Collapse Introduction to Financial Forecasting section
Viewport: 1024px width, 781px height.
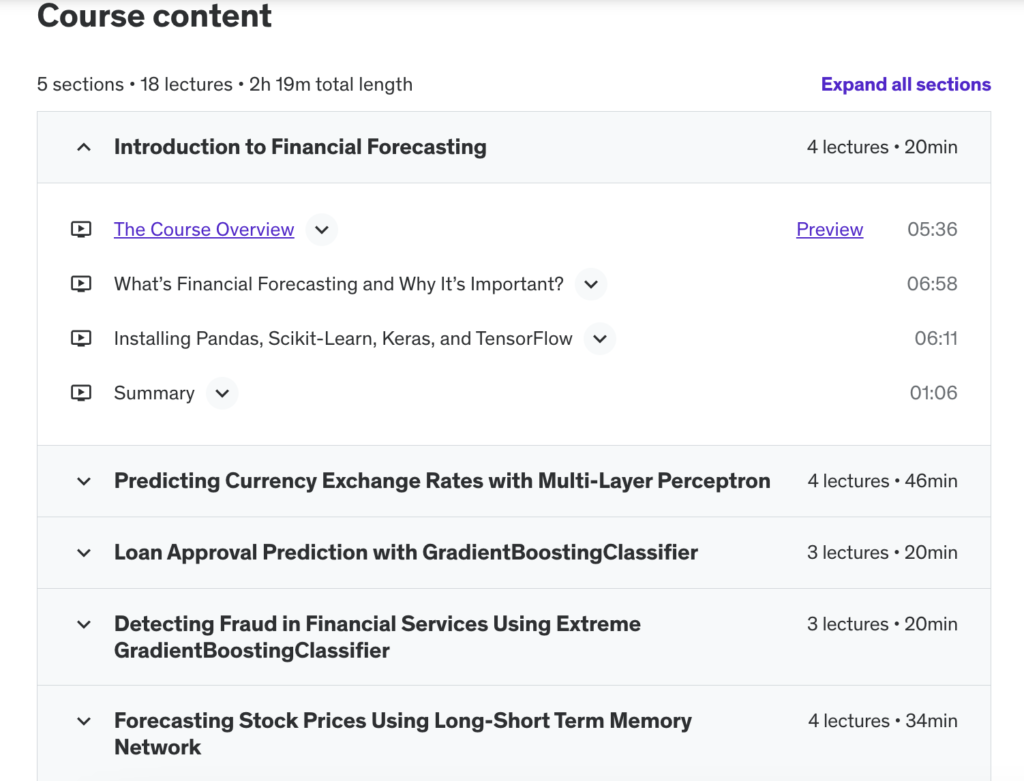(x=84, y=148)
